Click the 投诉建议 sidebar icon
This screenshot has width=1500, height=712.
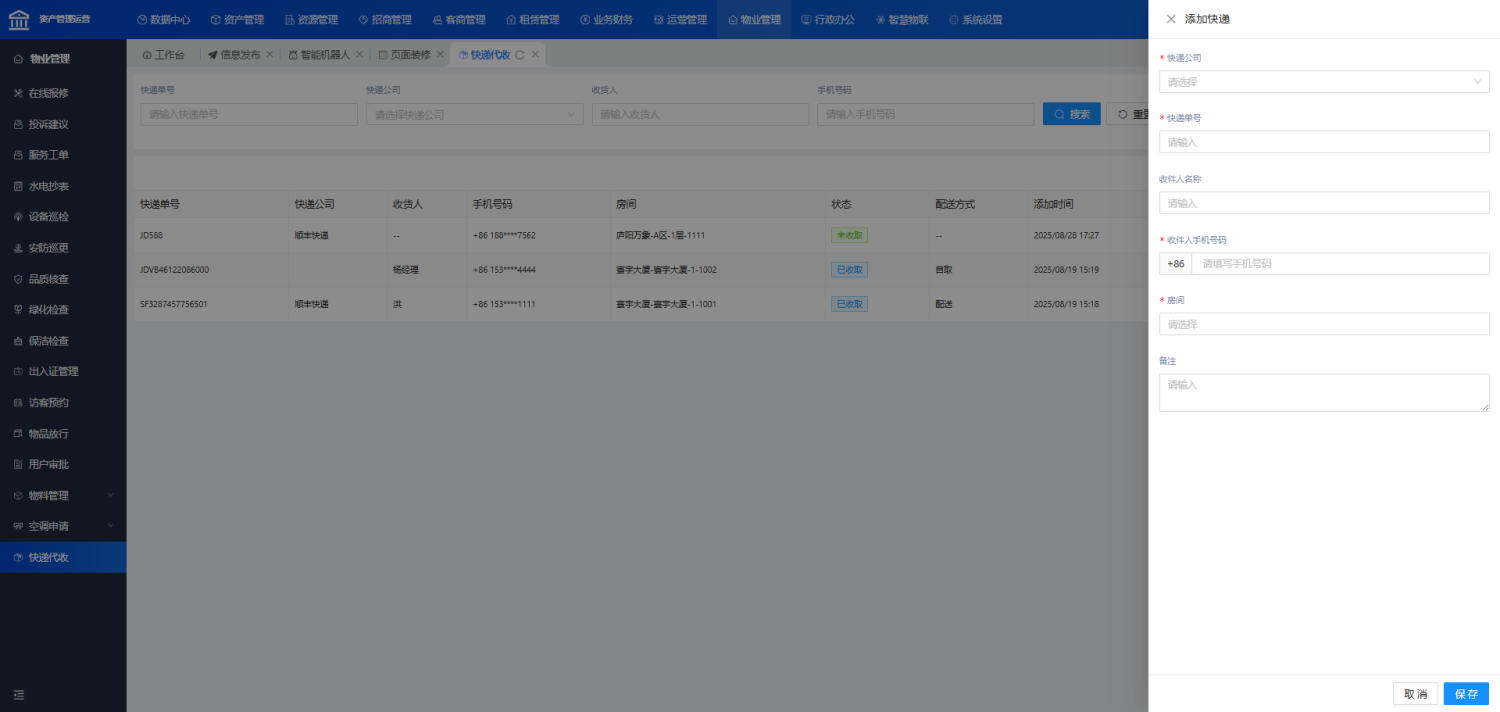click(18, 124)
